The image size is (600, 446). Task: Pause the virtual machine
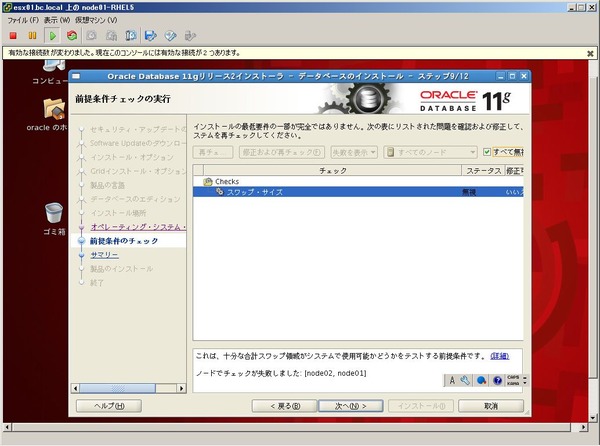tap(33, 36)
